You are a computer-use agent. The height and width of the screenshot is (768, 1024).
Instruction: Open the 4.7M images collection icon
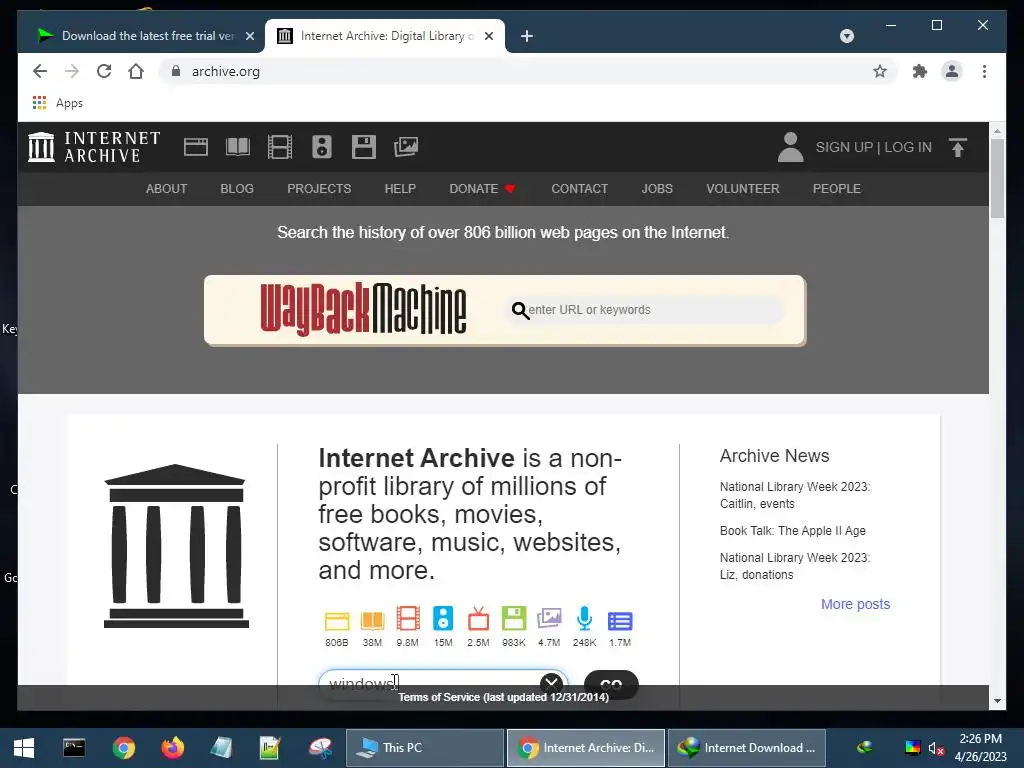pos(549,618)
